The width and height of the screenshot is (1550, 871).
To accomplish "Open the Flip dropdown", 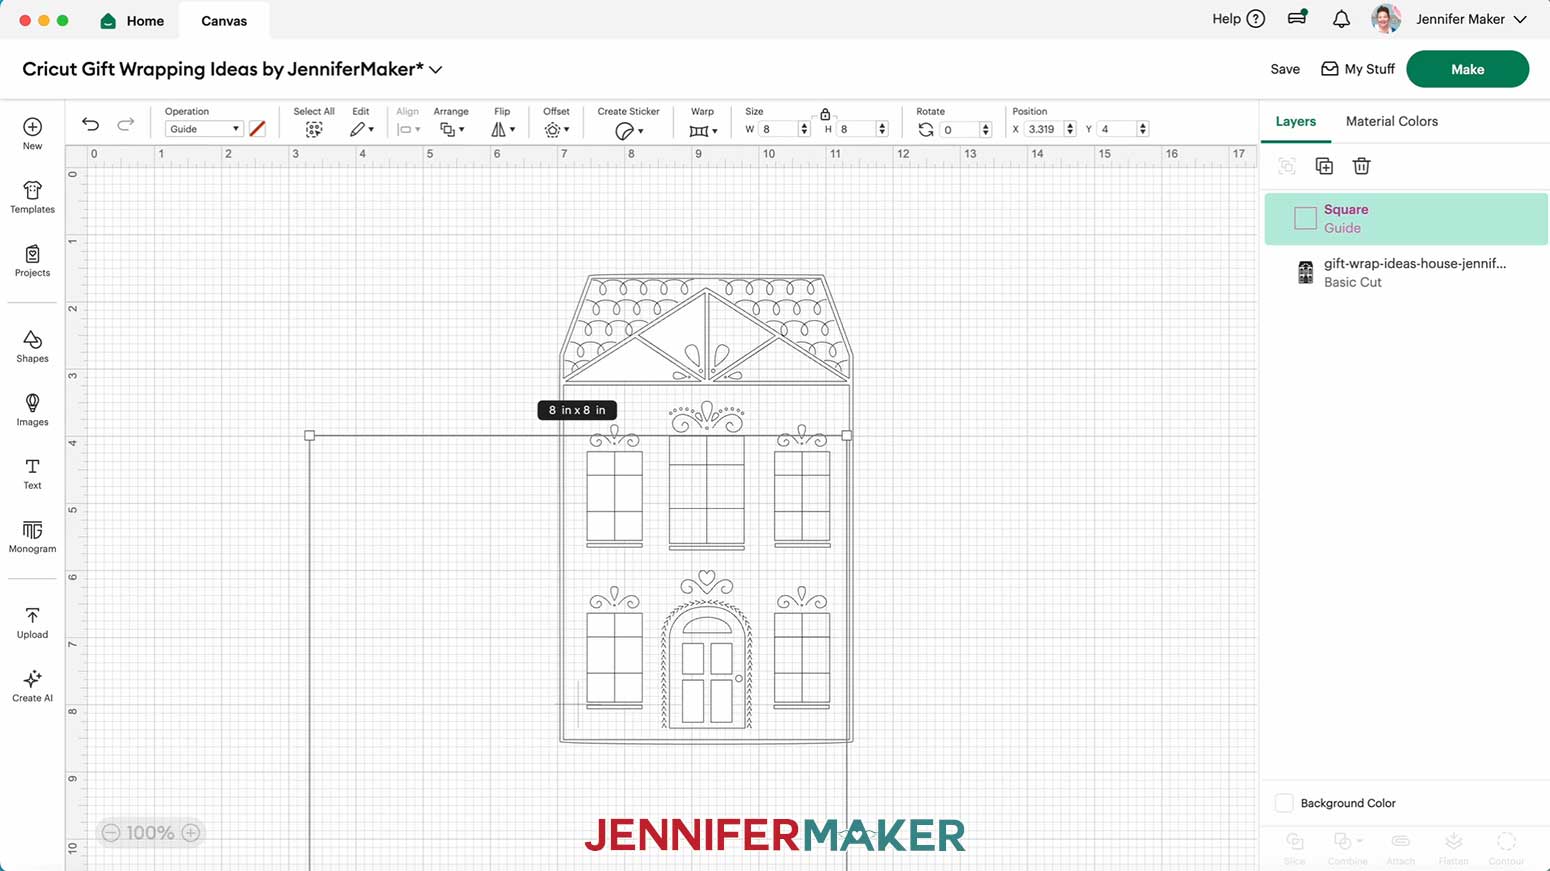I will [503, 130].
